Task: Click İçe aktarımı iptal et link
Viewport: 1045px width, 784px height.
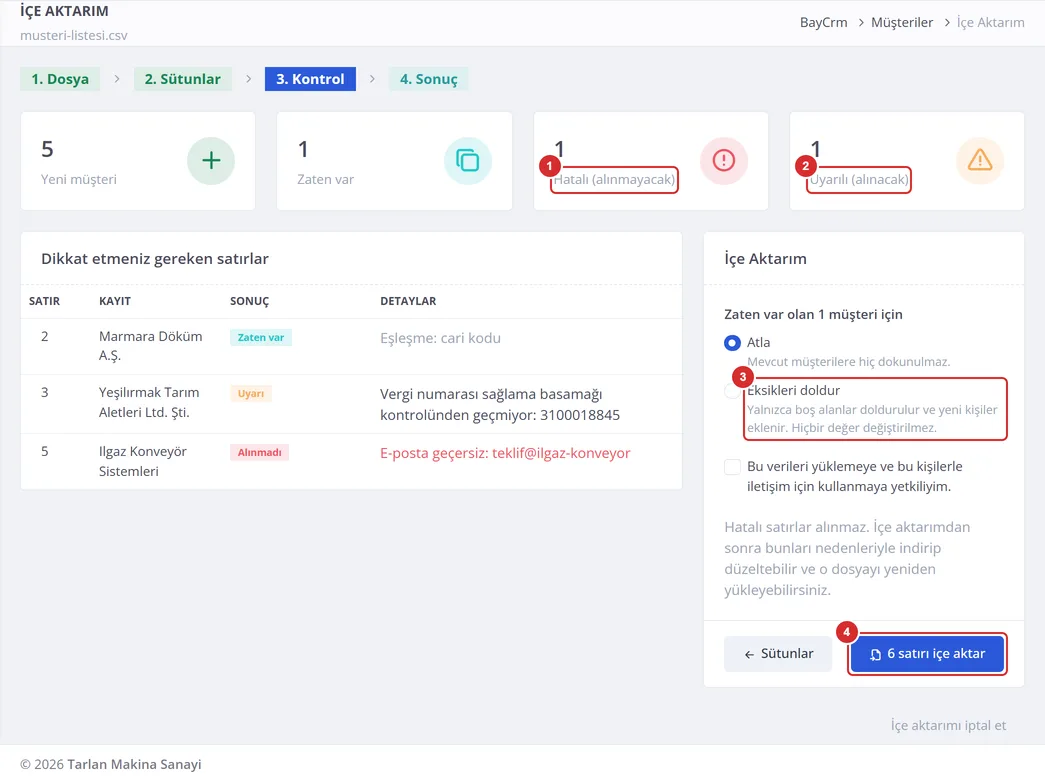Action: point(948,725)
